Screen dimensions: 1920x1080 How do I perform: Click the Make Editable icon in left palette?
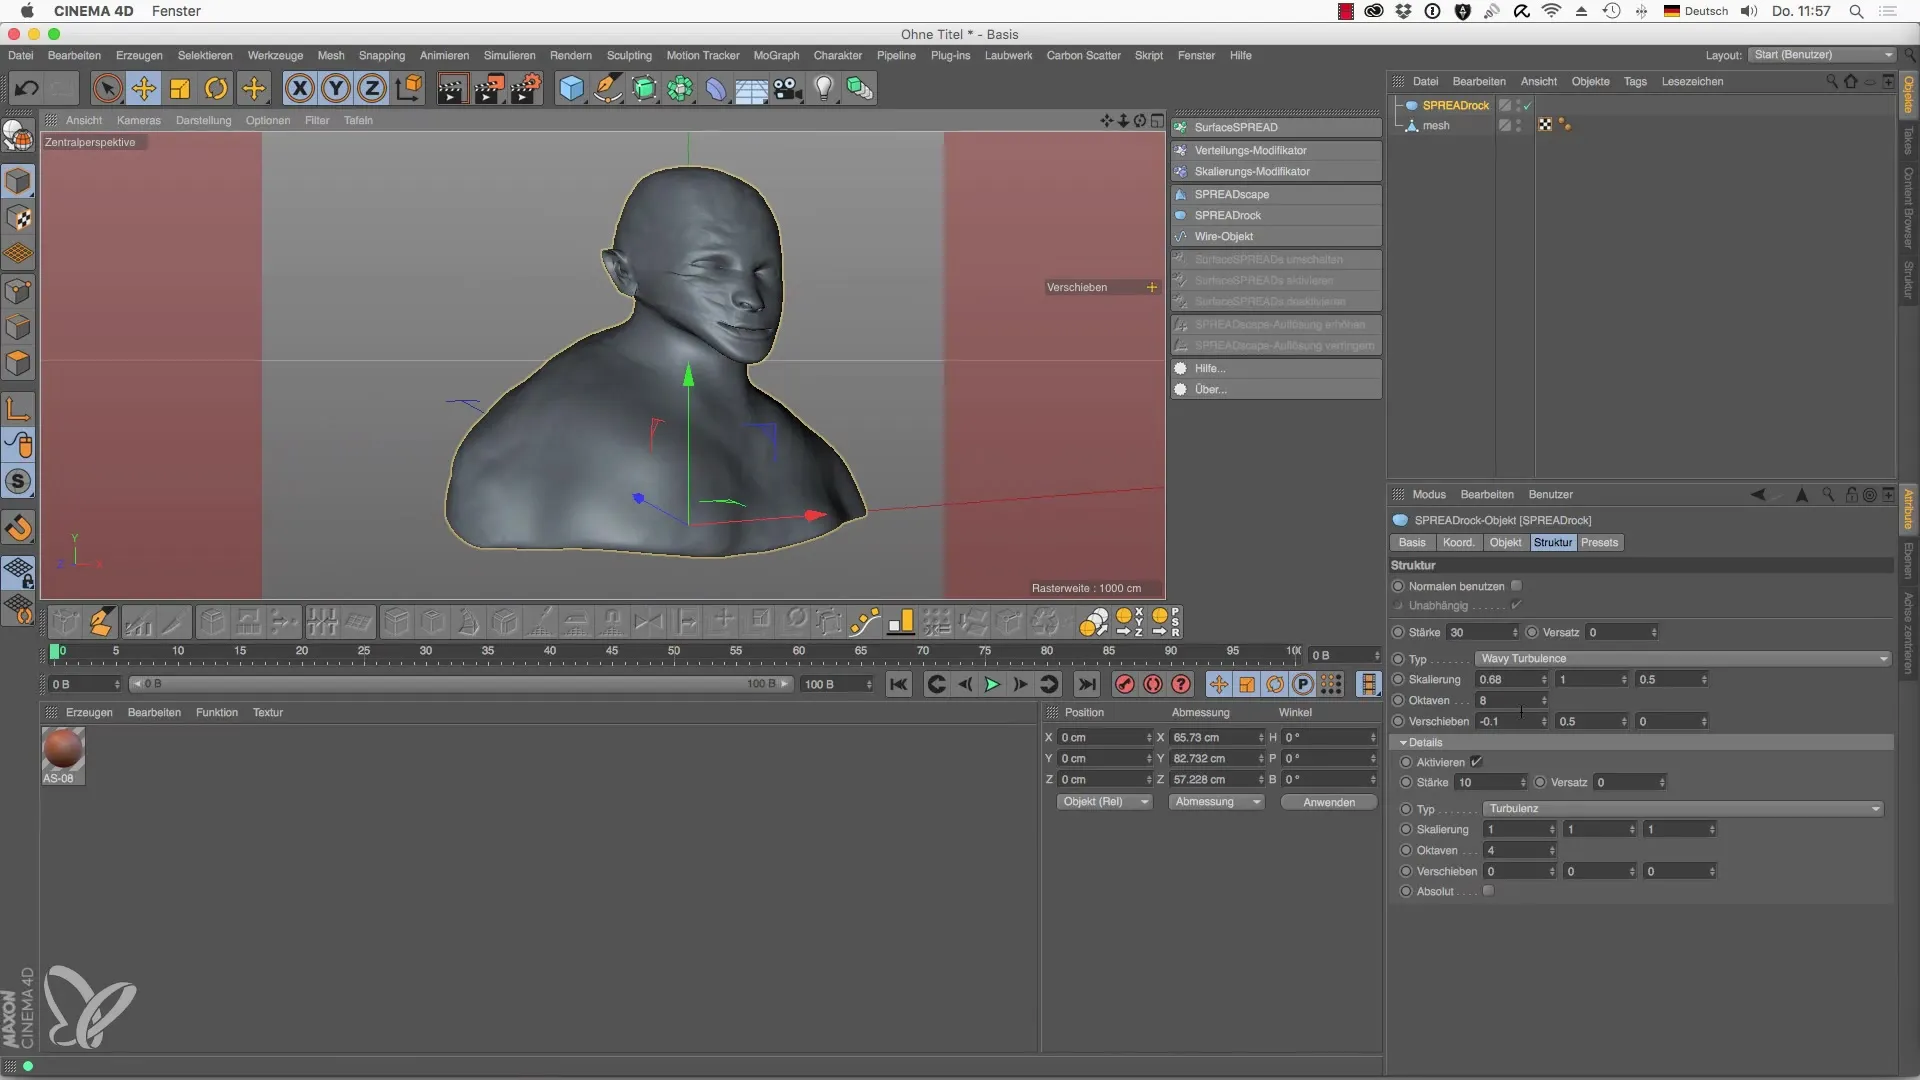pos(18,134)
